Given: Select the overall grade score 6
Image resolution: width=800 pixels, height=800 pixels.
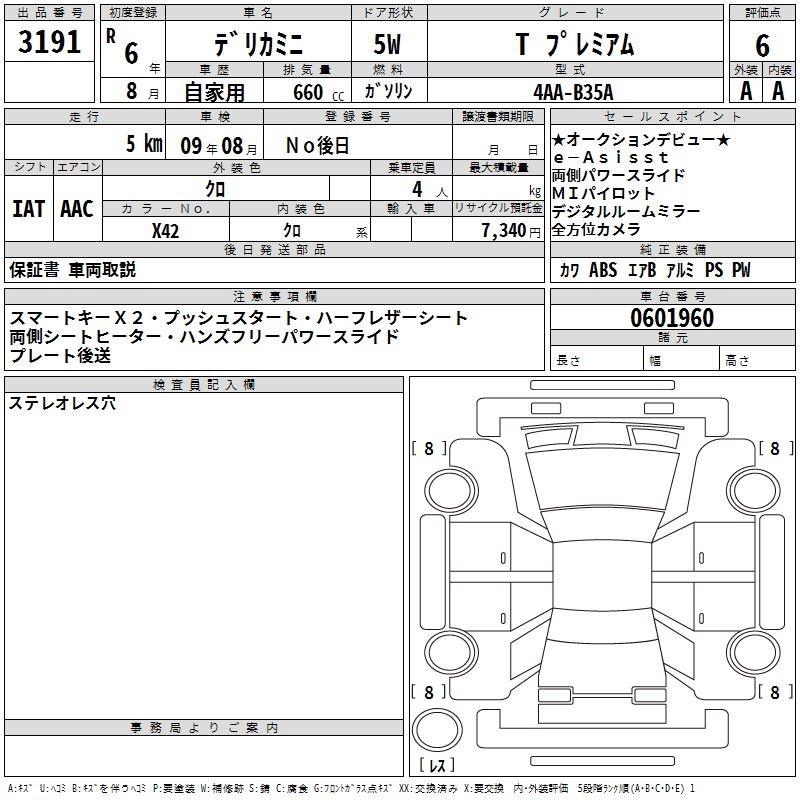Looking at the screenshot, I should click(x=762, y=45).
